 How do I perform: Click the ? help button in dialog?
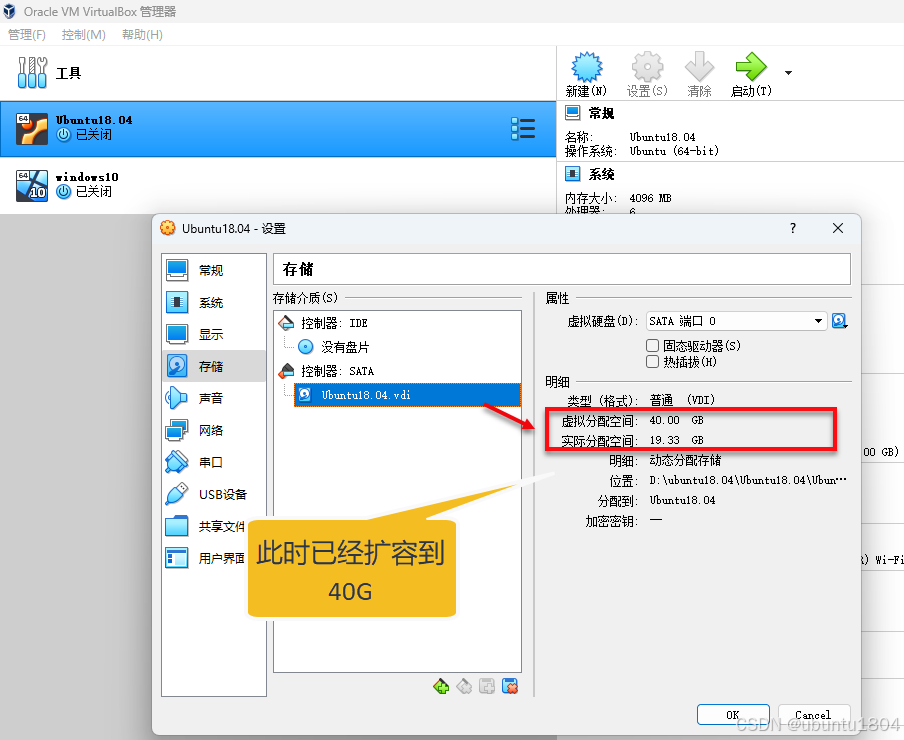[793, 228]
